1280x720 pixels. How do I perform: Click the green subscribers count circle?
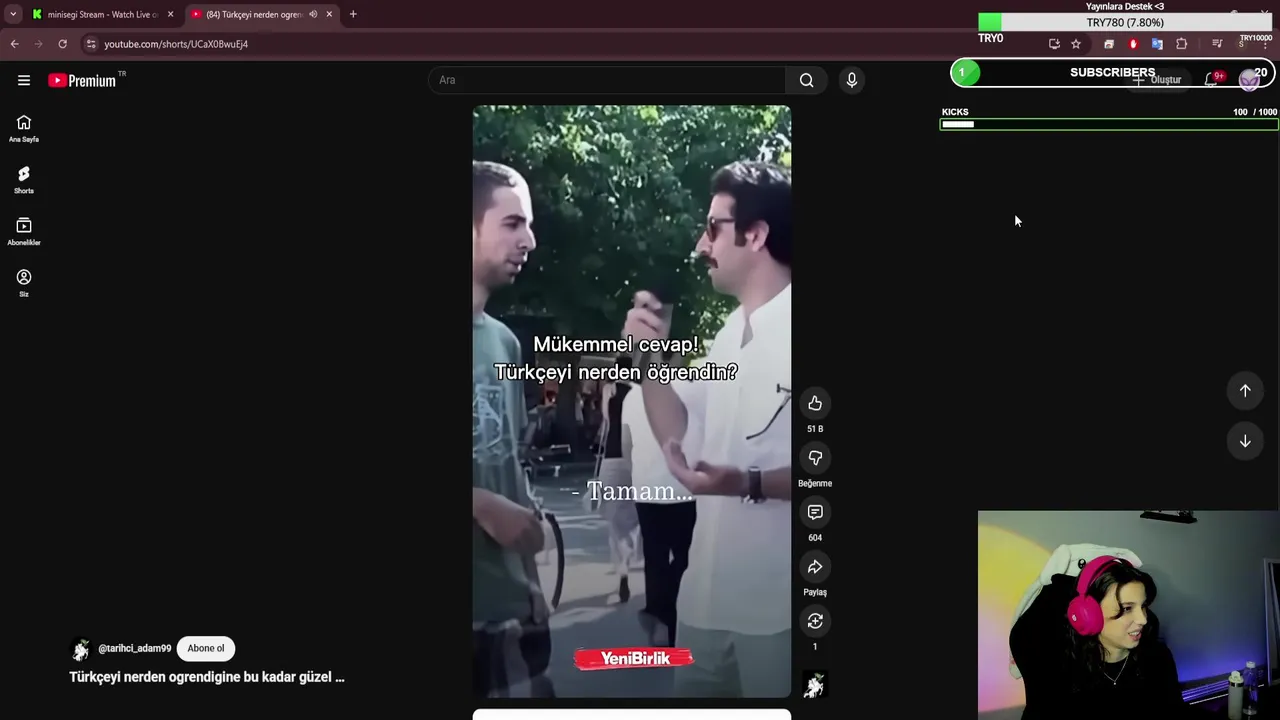[x=964, y=72]
